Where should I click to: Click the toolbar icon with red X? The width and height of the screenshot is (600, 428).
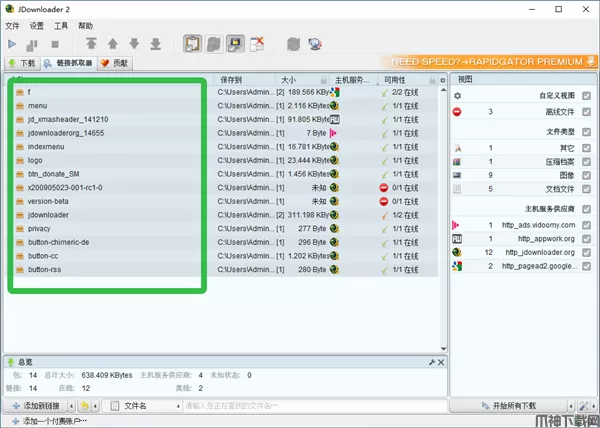pyautogui.click(x=257, y=44)
